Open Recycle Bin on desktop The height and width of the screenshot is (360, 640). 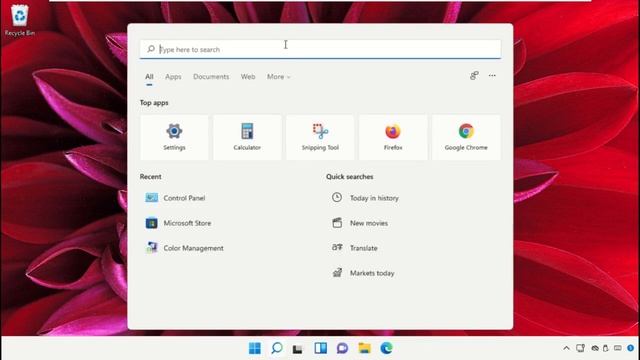(20, 20)
